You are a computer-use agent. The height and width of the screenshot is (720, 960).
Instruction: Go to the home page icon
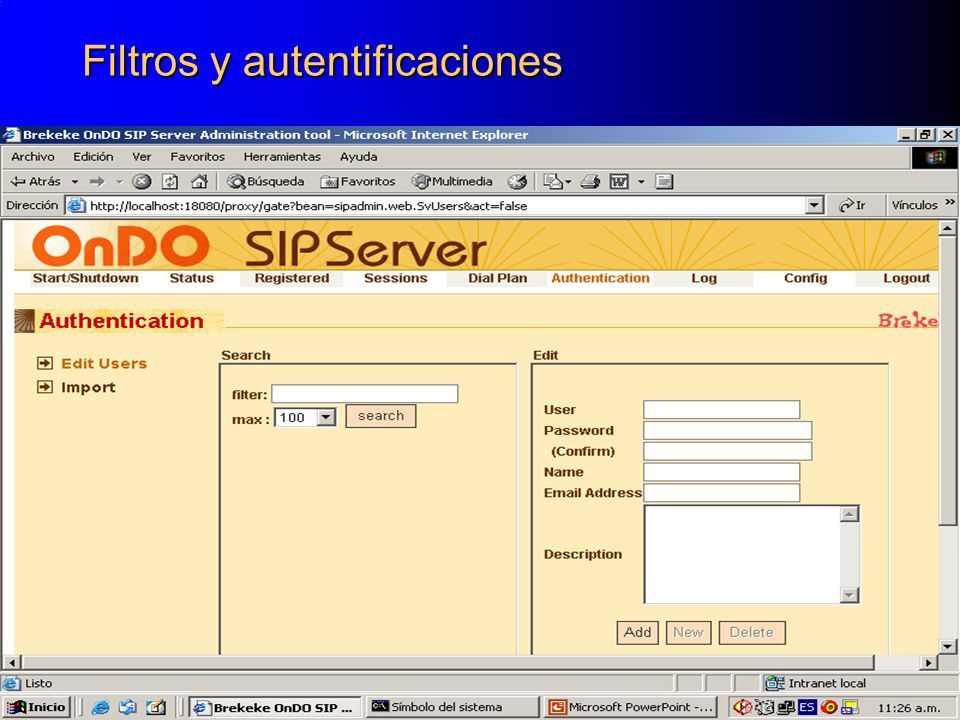[x=199, y=181]
